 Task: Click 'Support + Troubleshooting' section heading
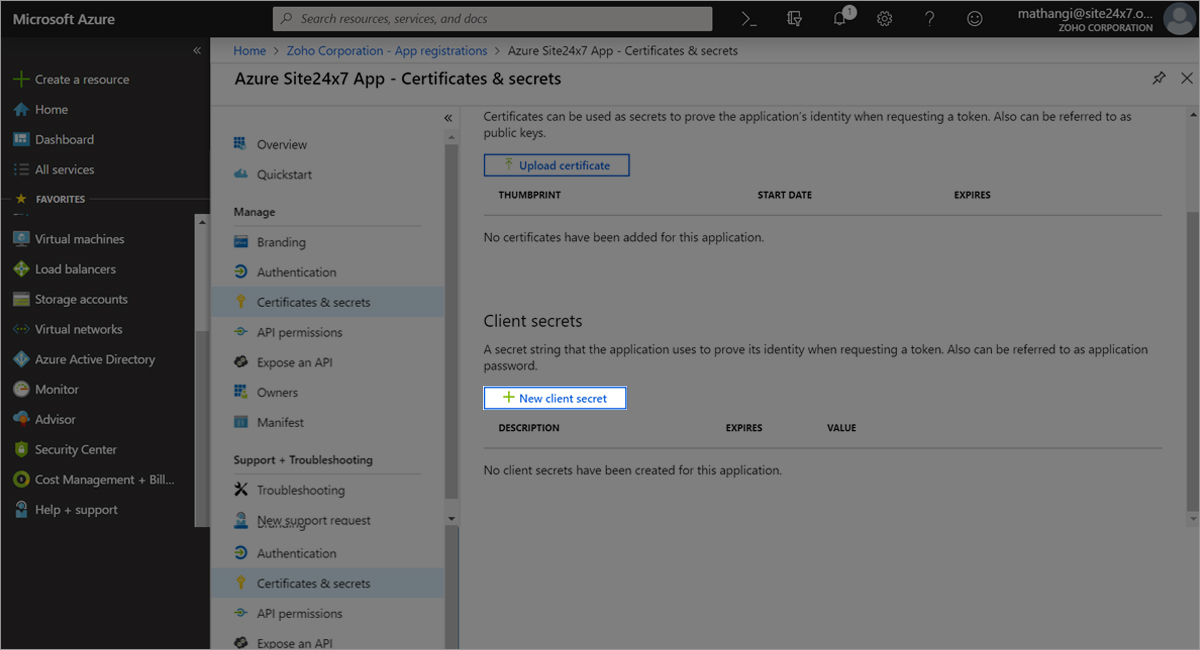pos(303,460)
